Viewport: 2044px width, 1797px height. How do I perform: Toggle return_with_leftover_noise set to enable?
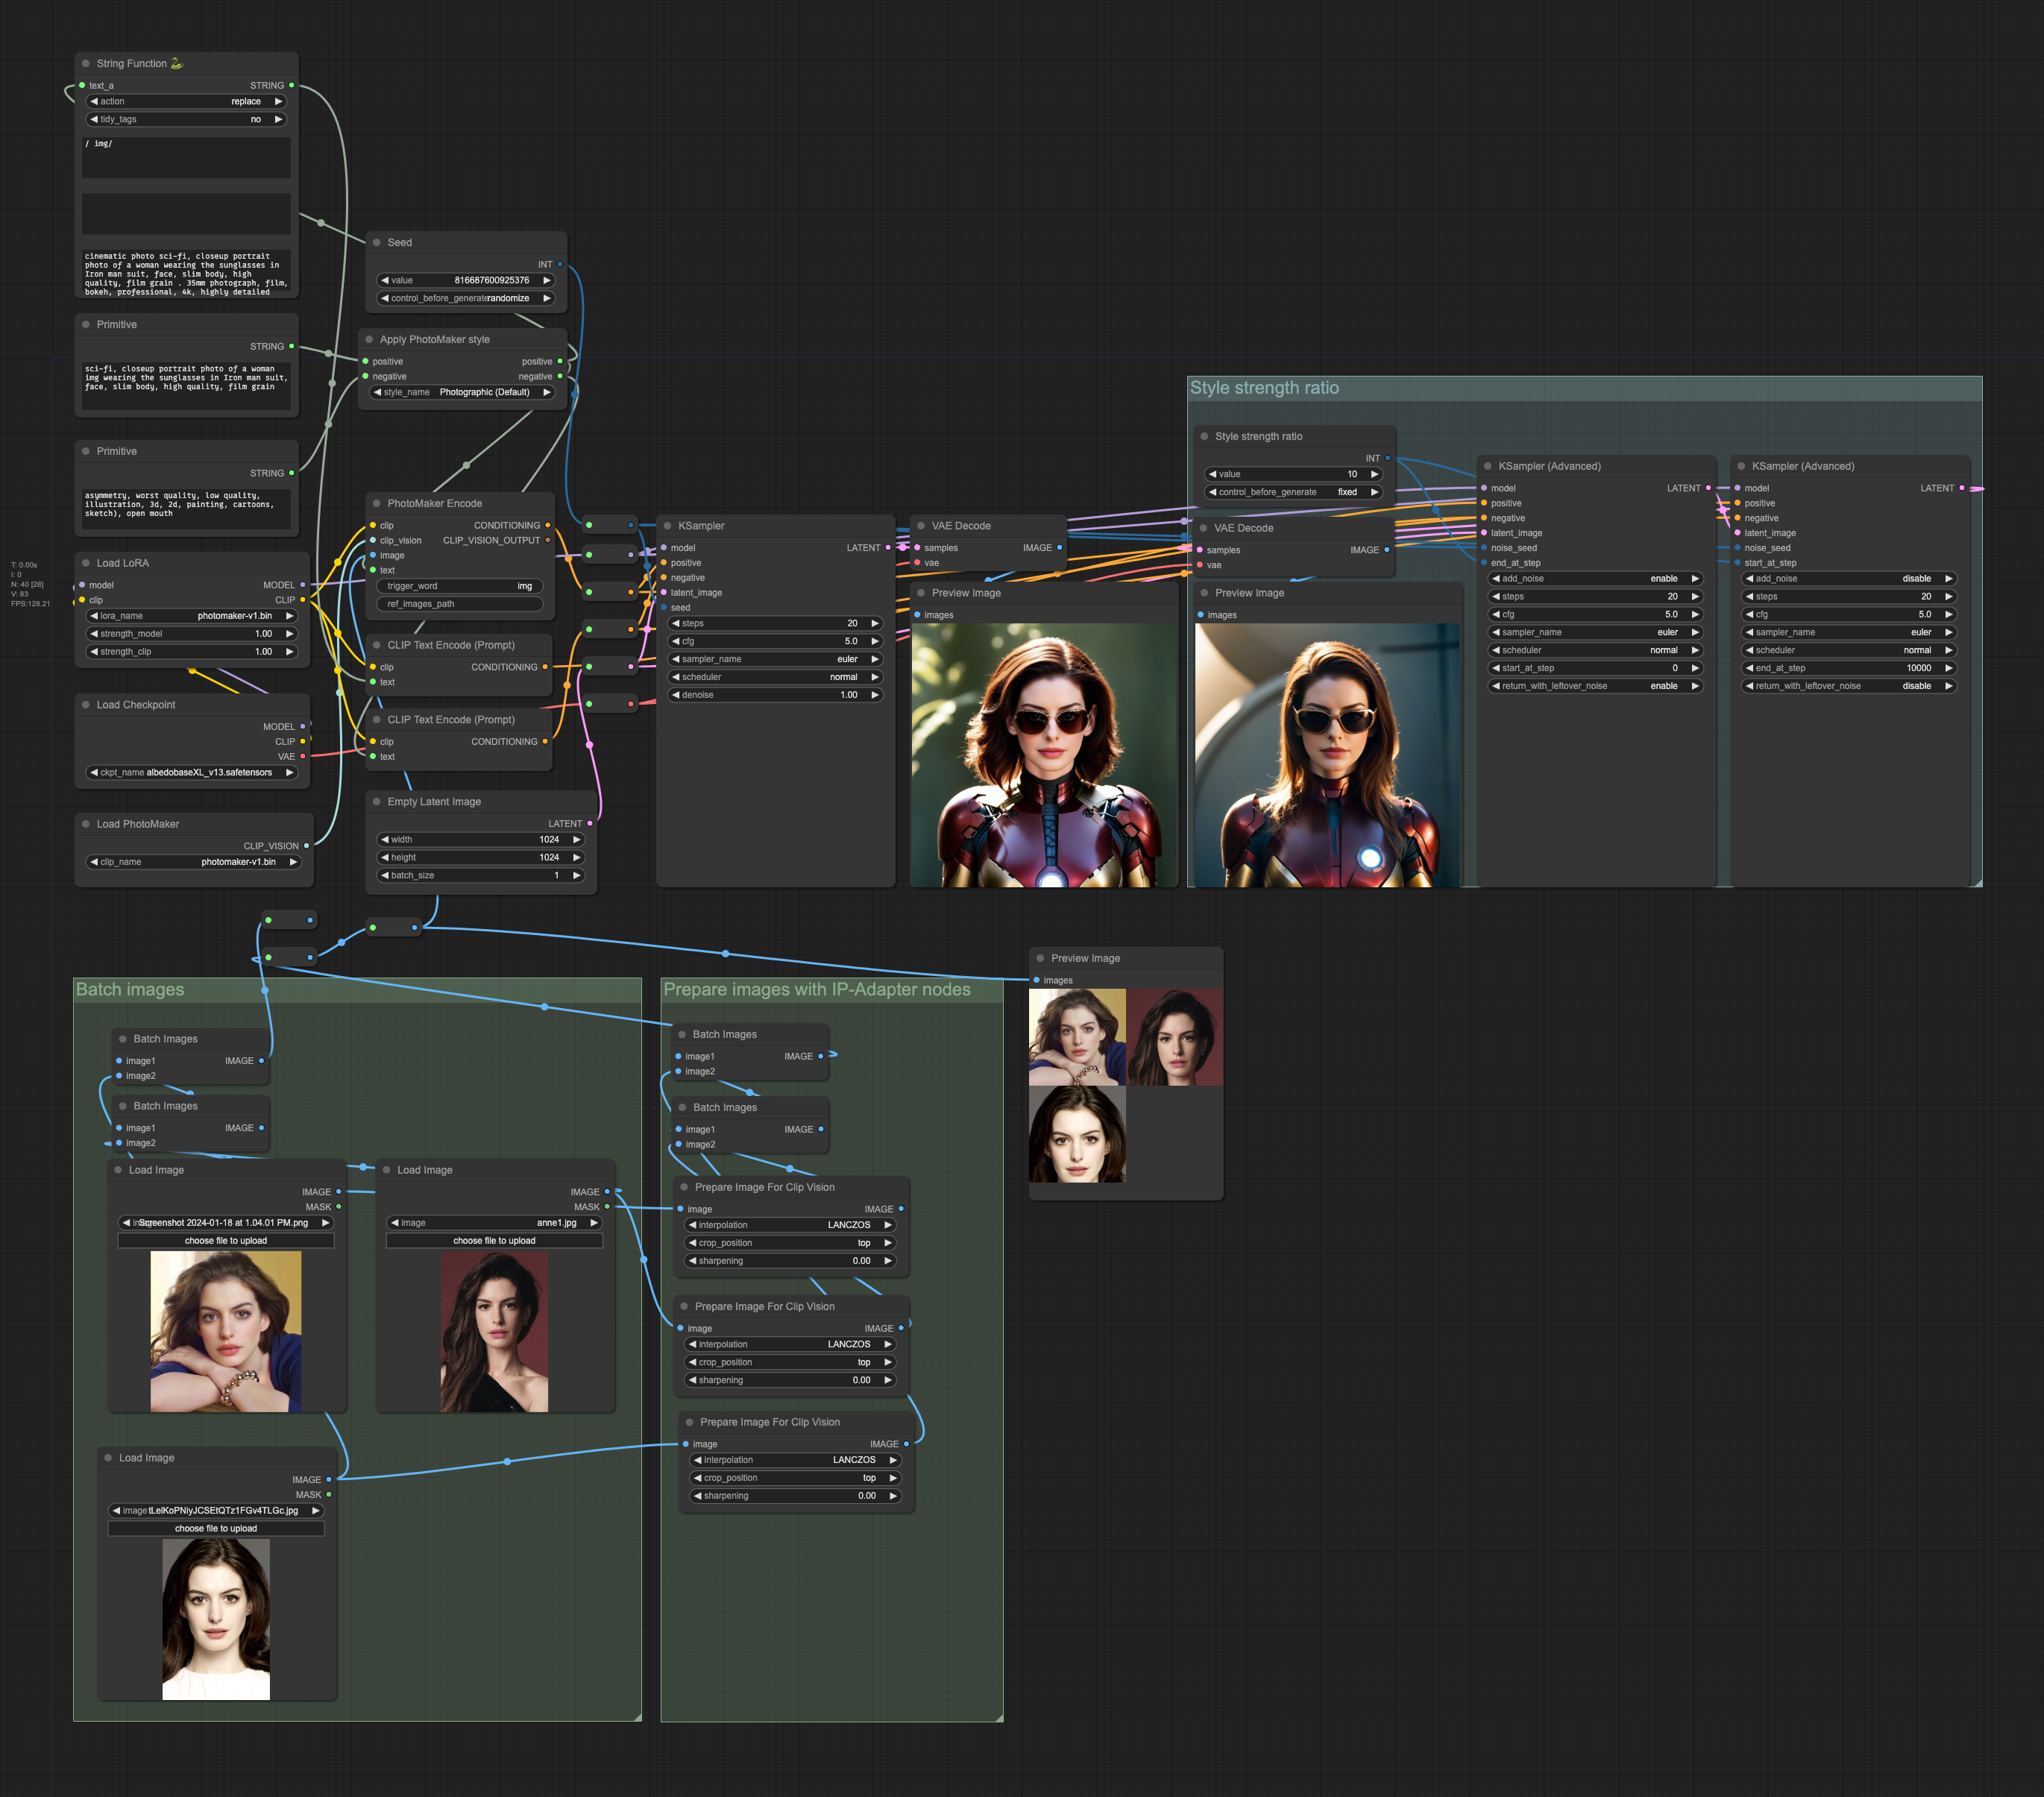[x=1595, y=686]
